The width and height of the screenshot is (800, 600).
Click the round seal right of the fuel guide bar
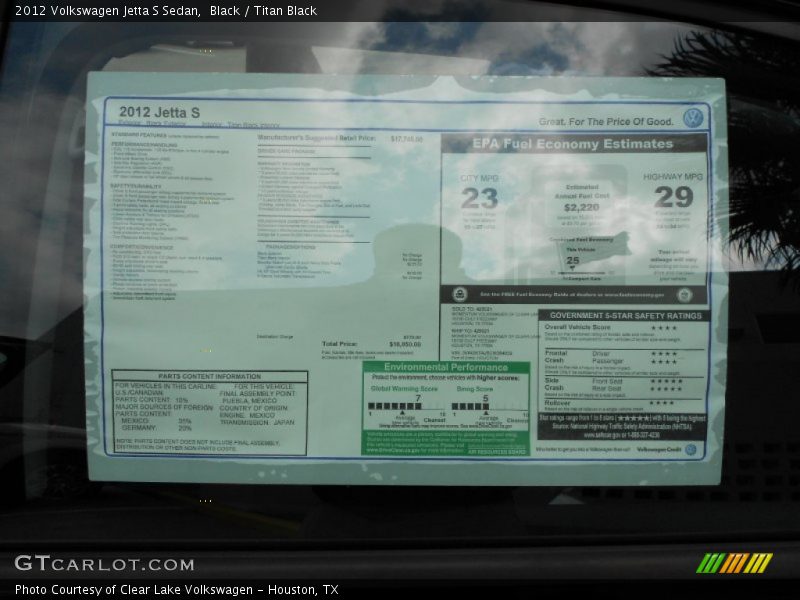click(684, 295)
